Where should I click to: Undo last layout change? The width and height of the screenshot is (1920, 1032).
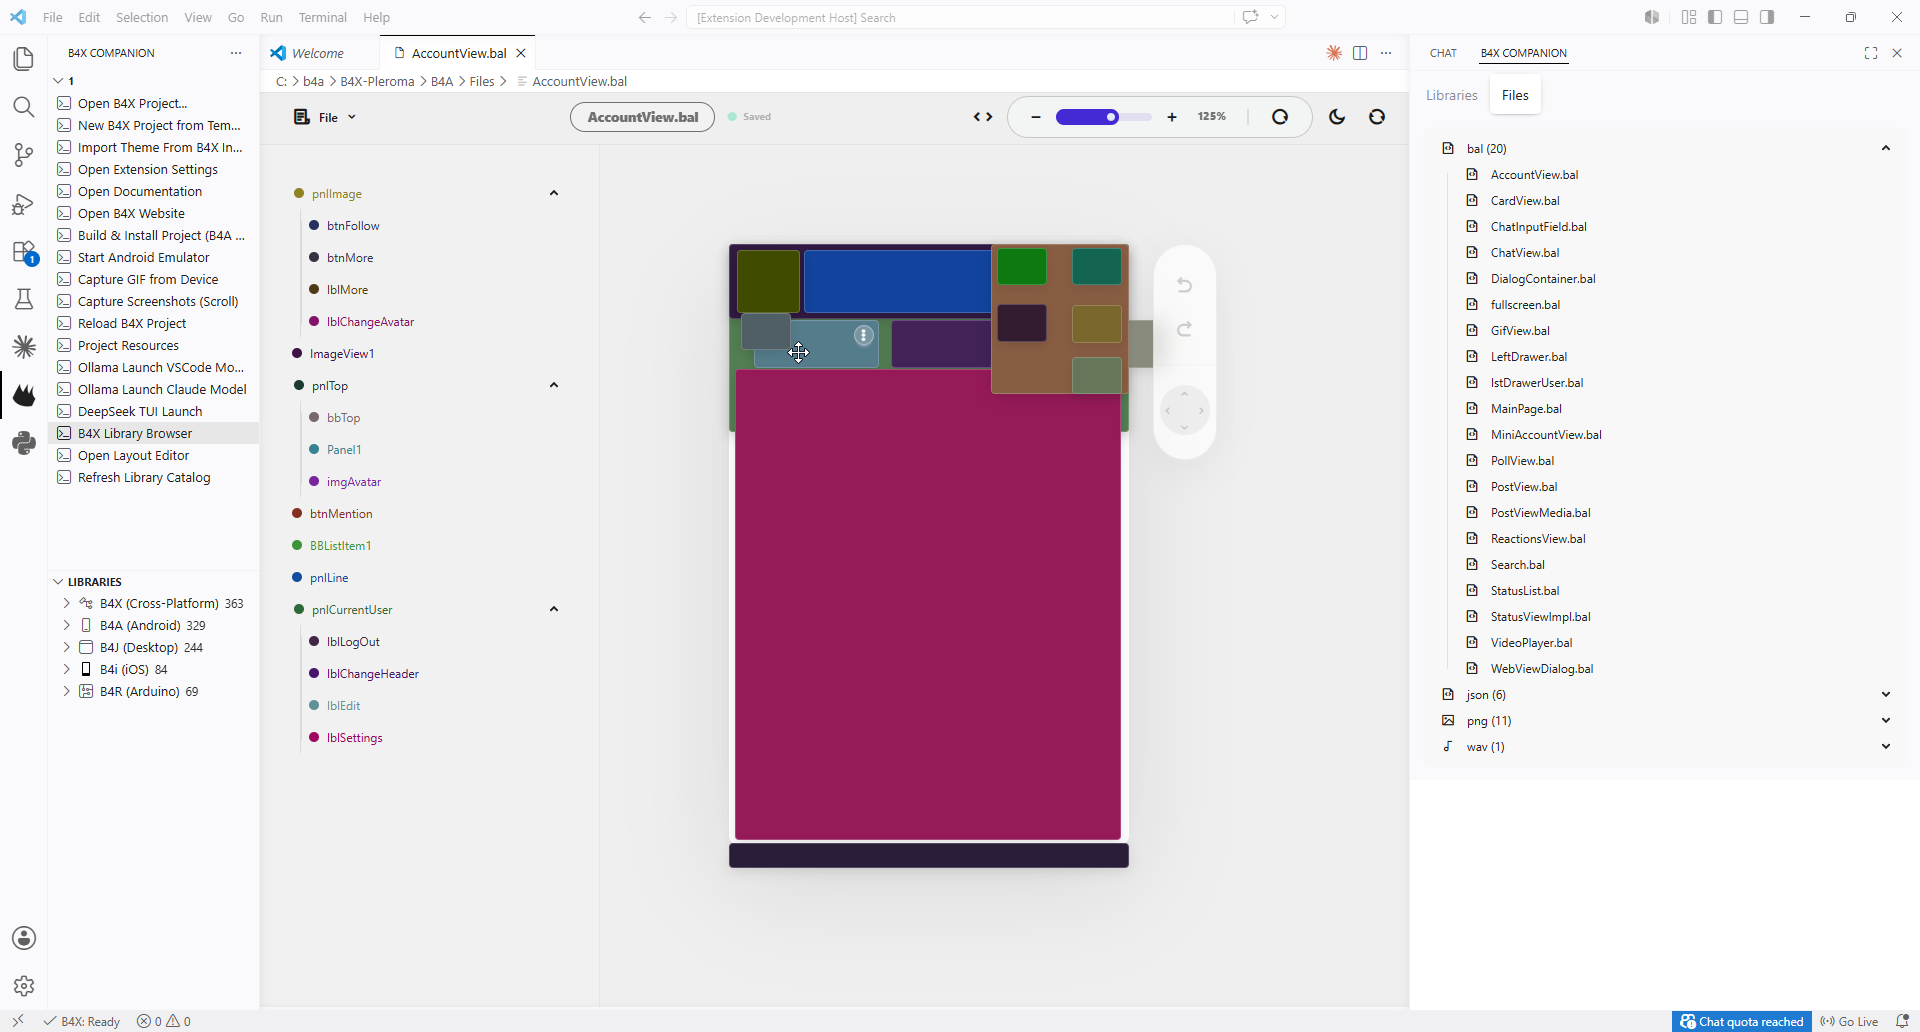pyautogui.click(x=1185, y=285)
